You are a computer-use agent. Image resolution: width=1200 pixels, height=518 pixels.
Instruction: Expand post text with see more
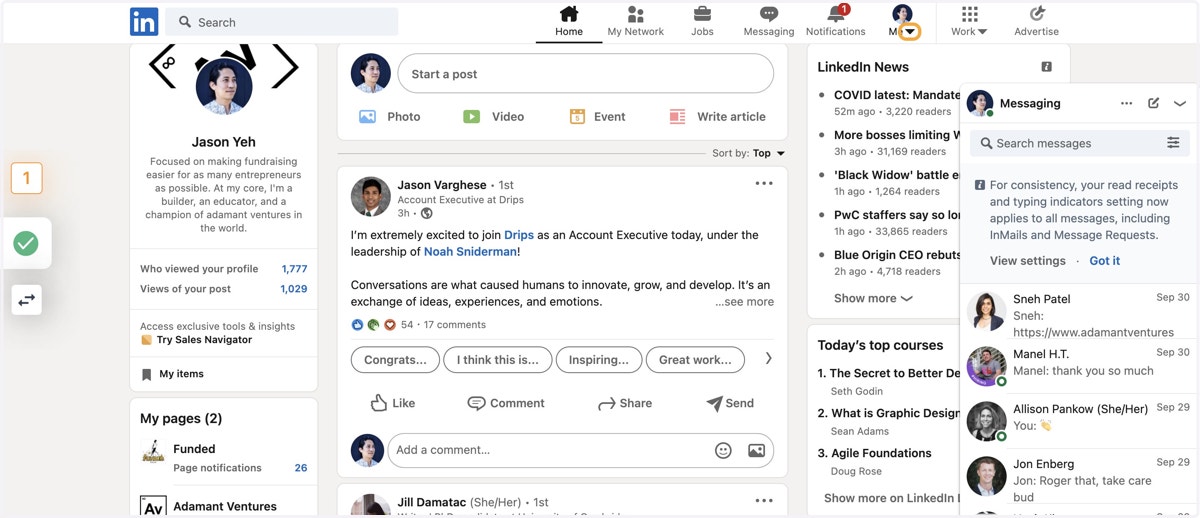point(744,302)
